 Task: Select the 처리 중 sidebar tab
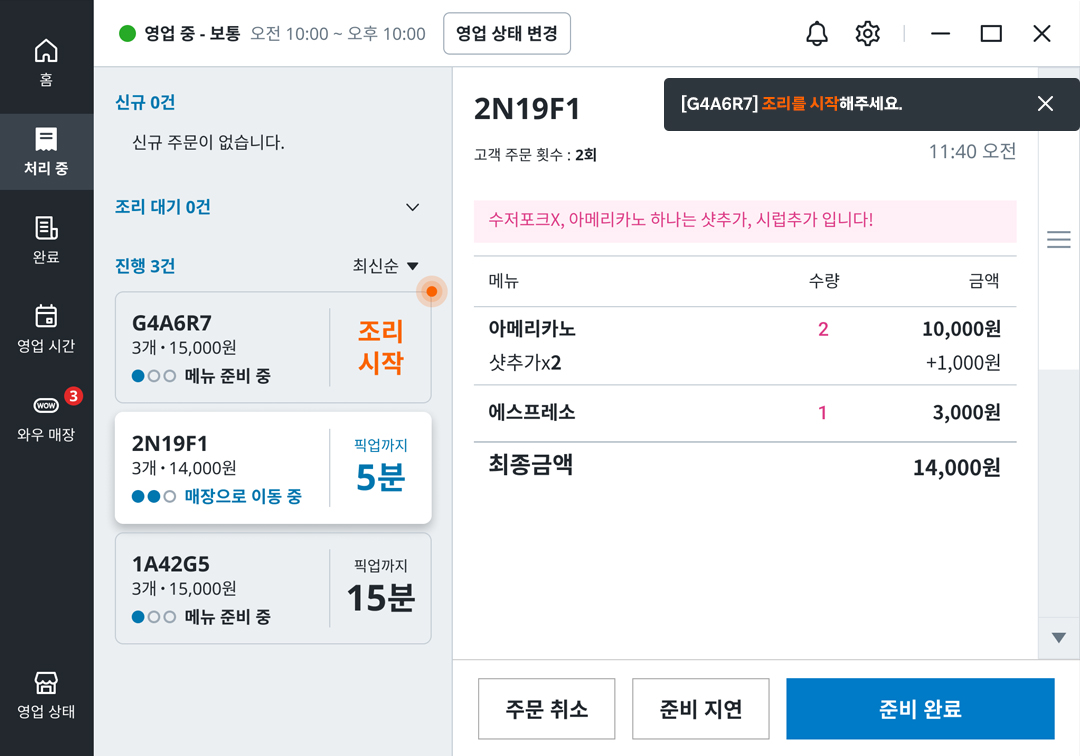[x=46, y=151]
